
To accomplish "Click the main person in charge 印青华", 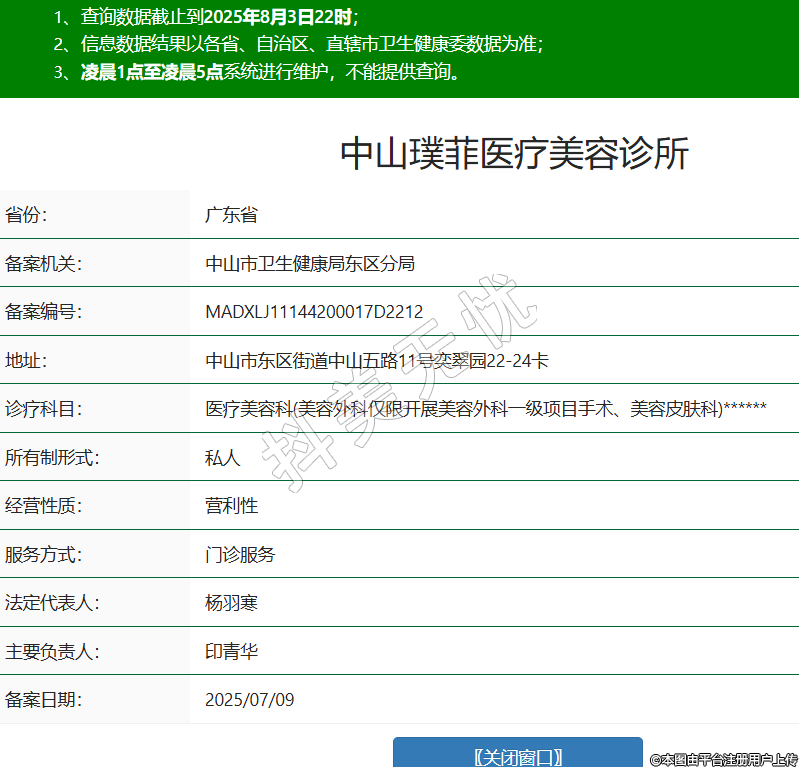I will [x=231, y=651].
